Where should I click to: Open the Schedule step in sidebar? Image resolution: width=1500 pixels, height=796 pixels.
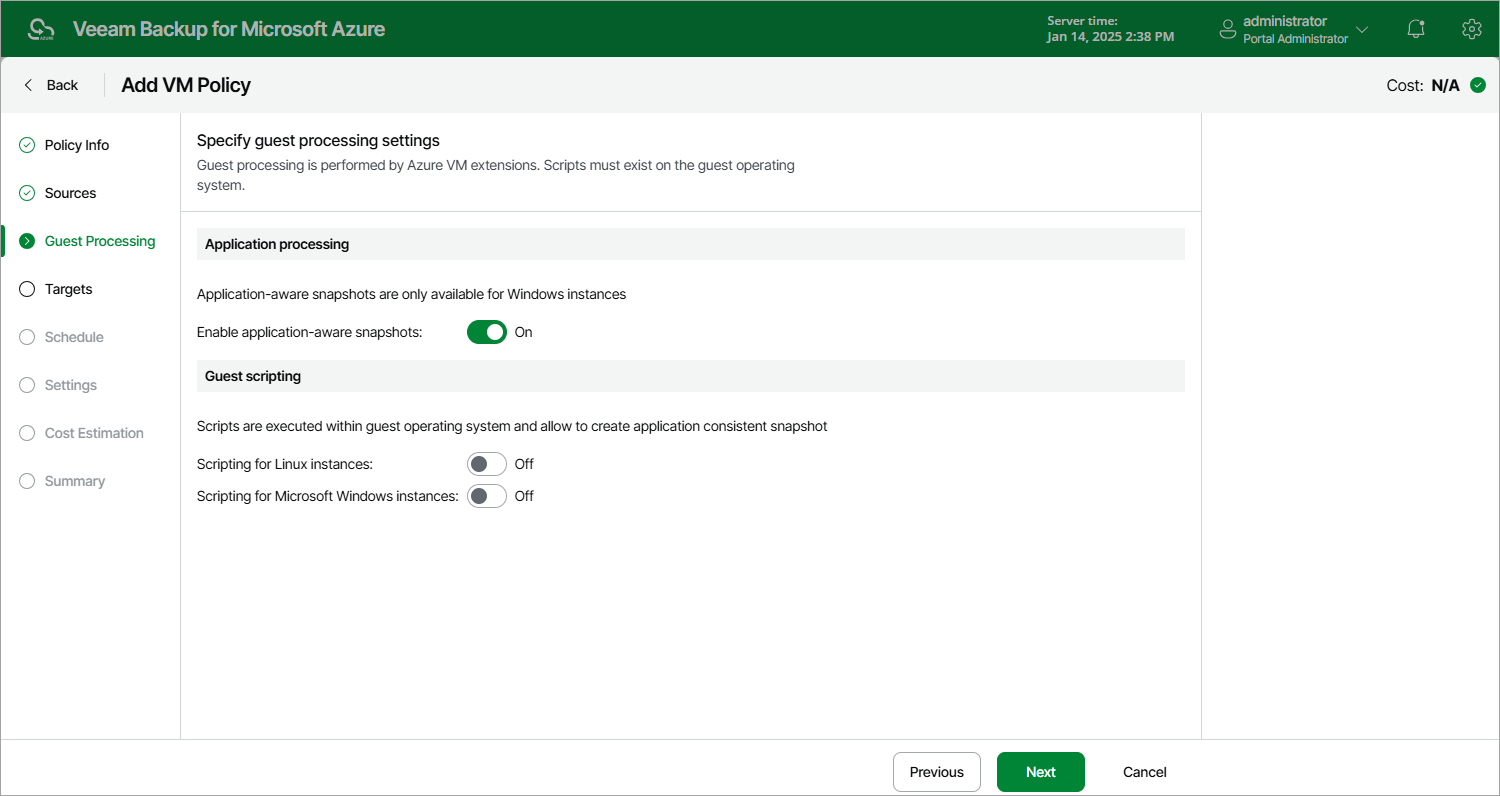pyautogui.click(x=74, y=337)
